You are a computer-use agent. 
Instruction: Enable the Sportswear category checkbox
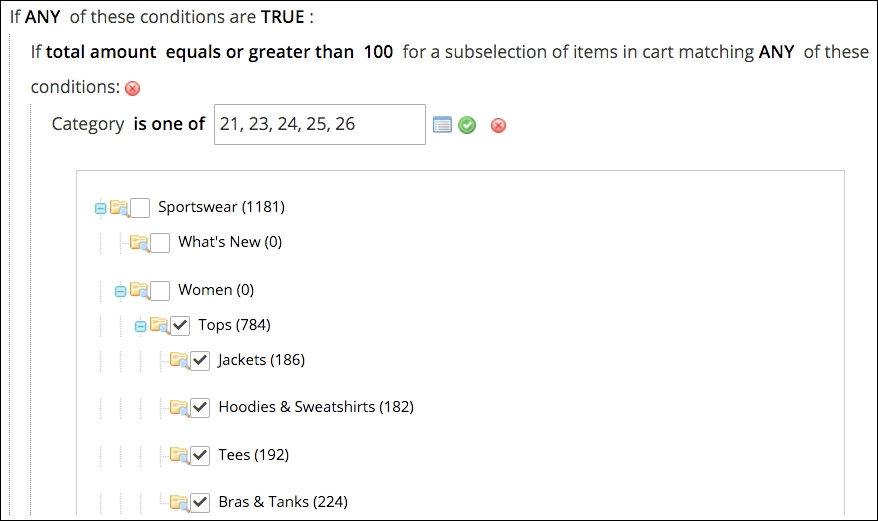[x=140, y=208]
